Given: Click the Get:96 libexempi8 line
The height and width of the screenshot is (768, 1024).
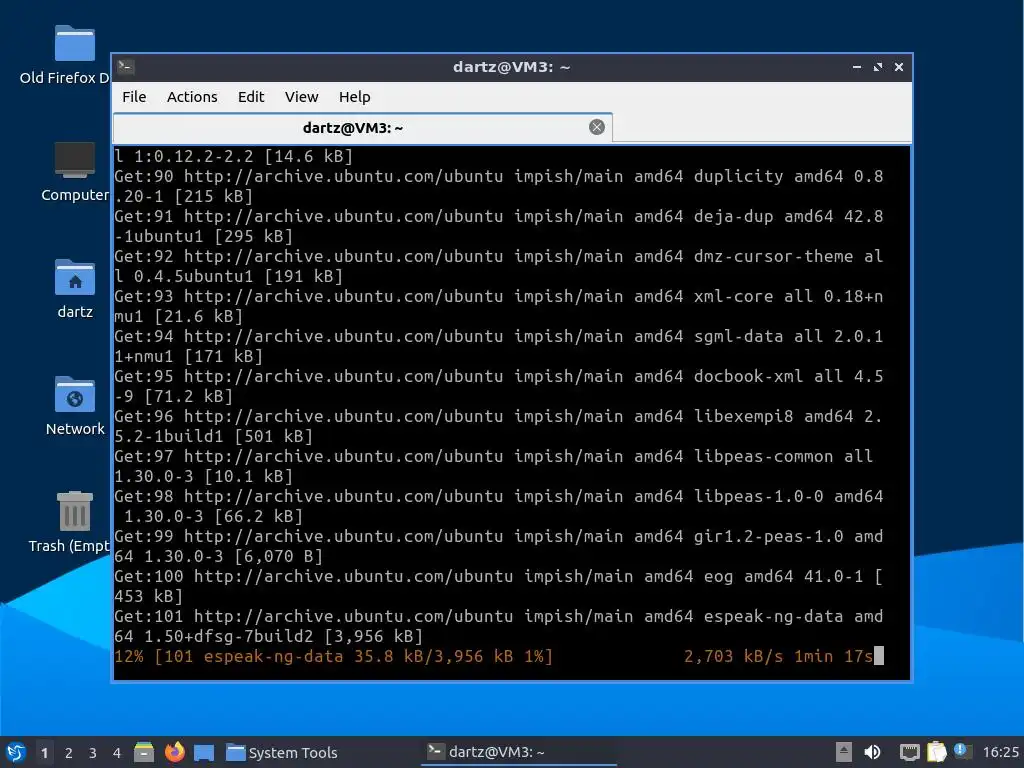Looking at the screenshot, I should click(499, 426).
